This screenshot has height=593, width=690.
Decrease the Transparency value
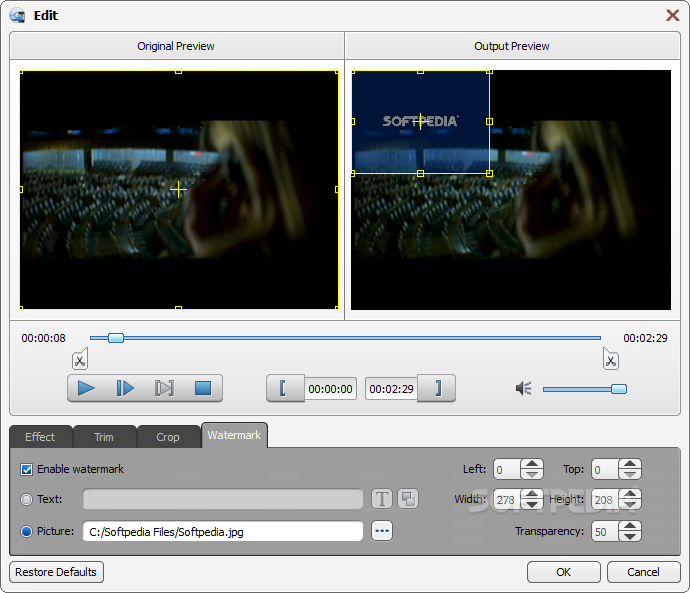click(x=630, y=536)
